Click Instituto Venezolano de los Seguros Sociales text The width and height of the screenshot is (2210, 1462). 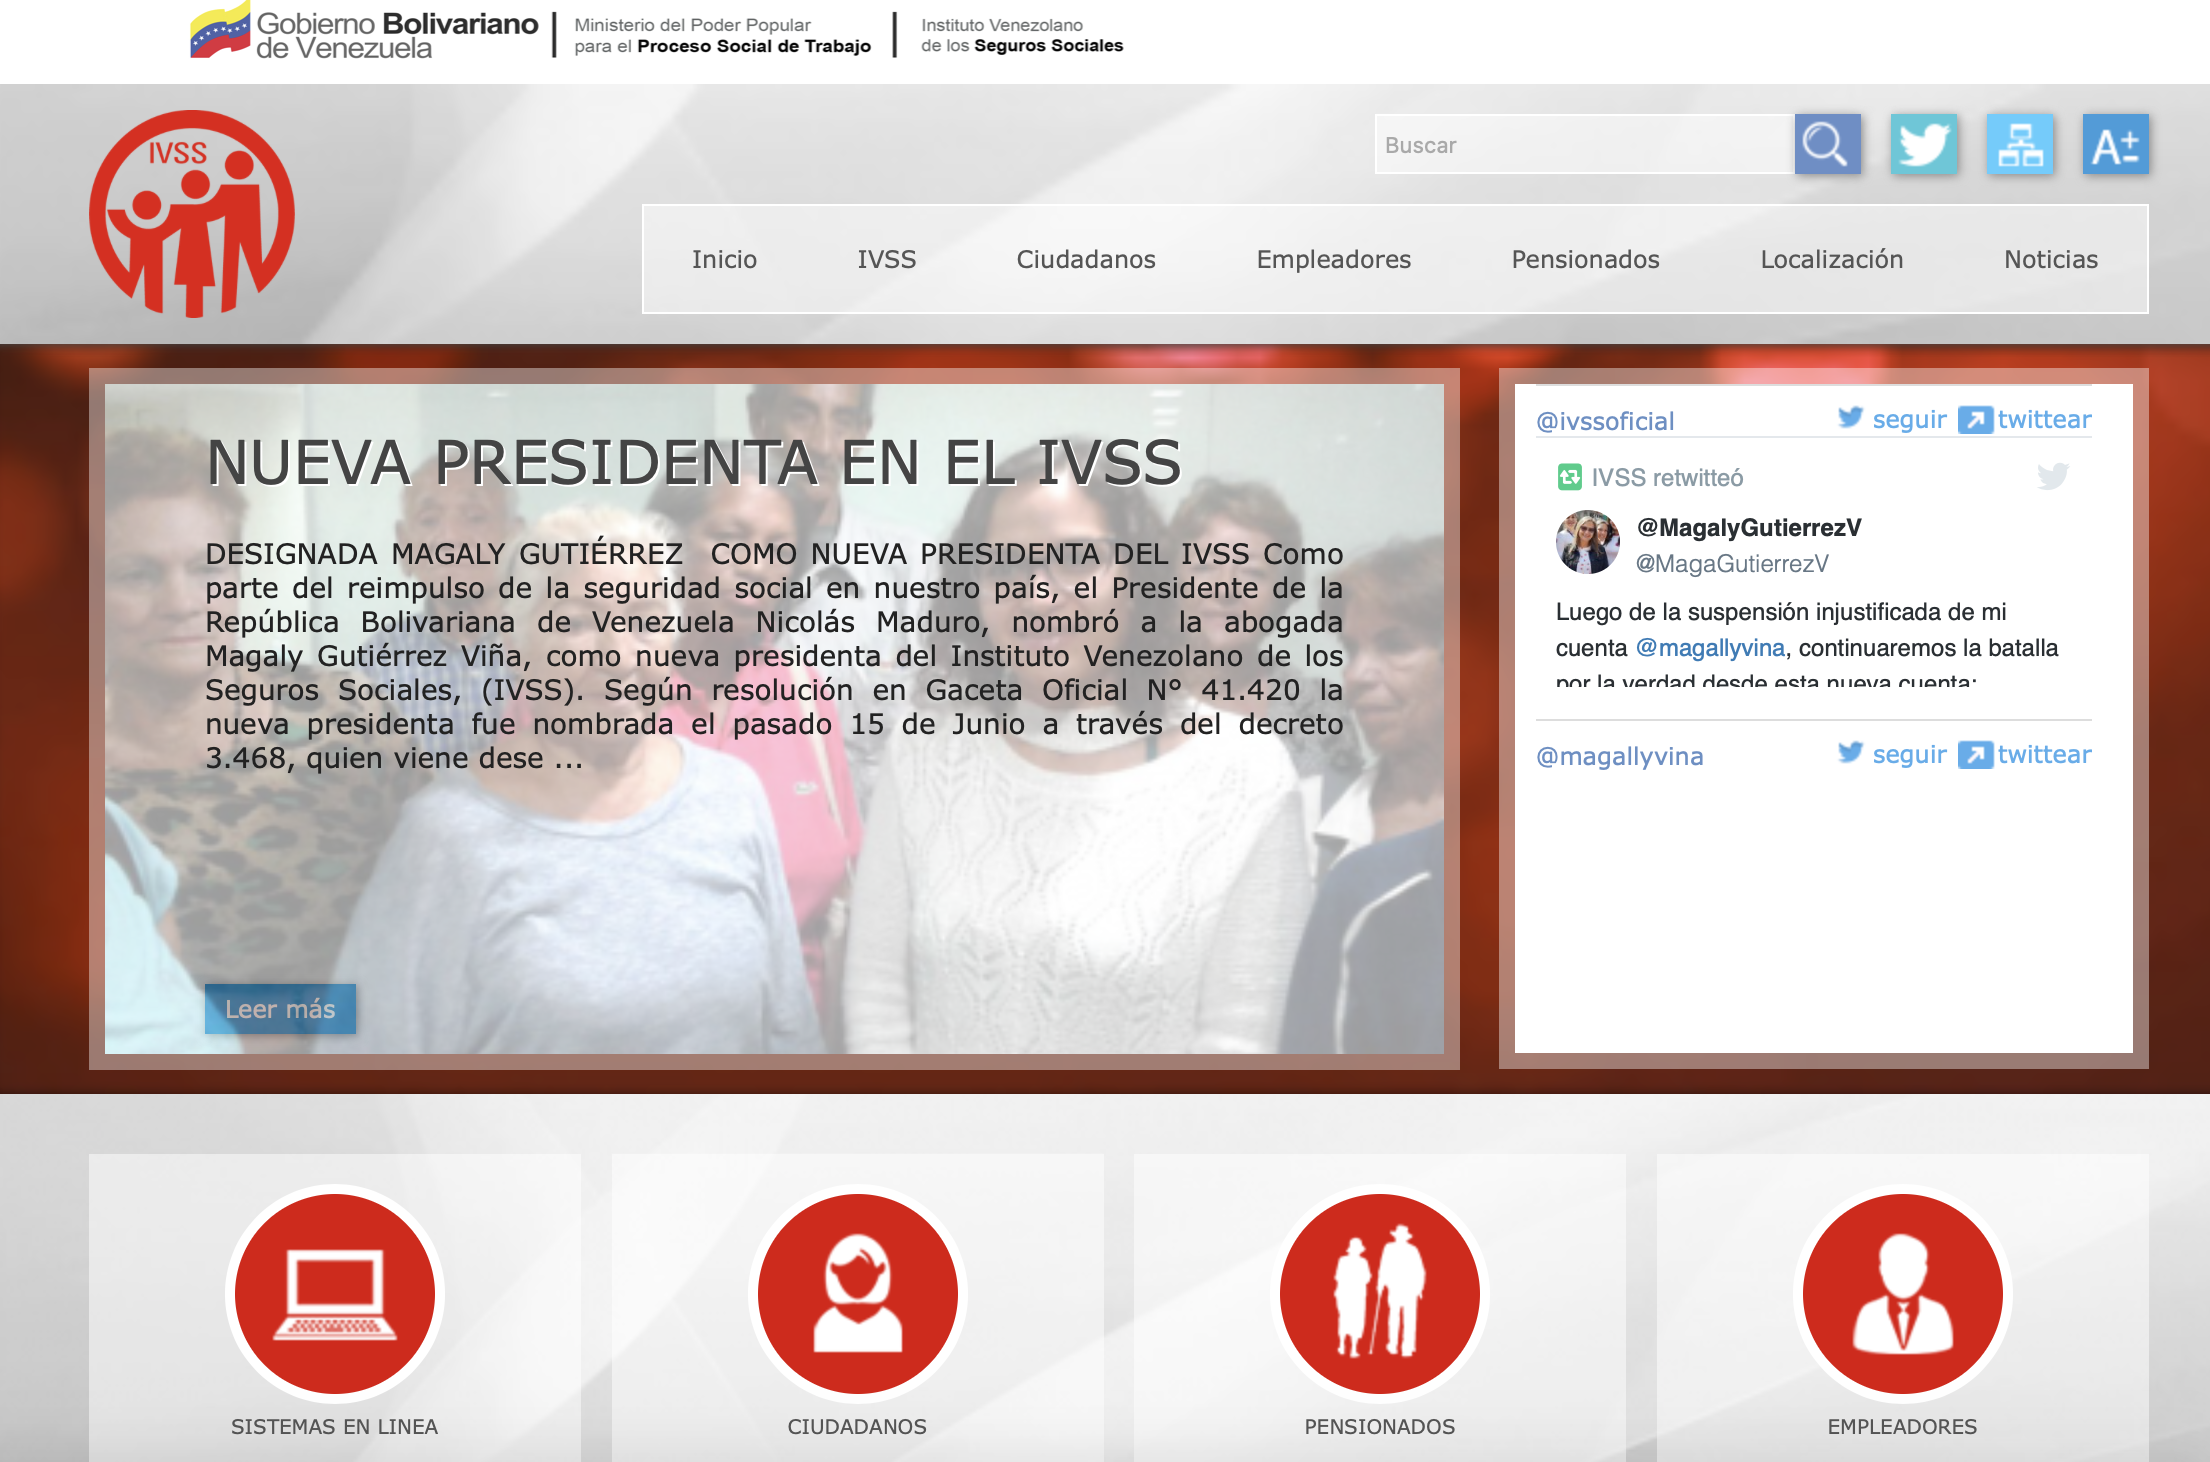point(1022,35)
